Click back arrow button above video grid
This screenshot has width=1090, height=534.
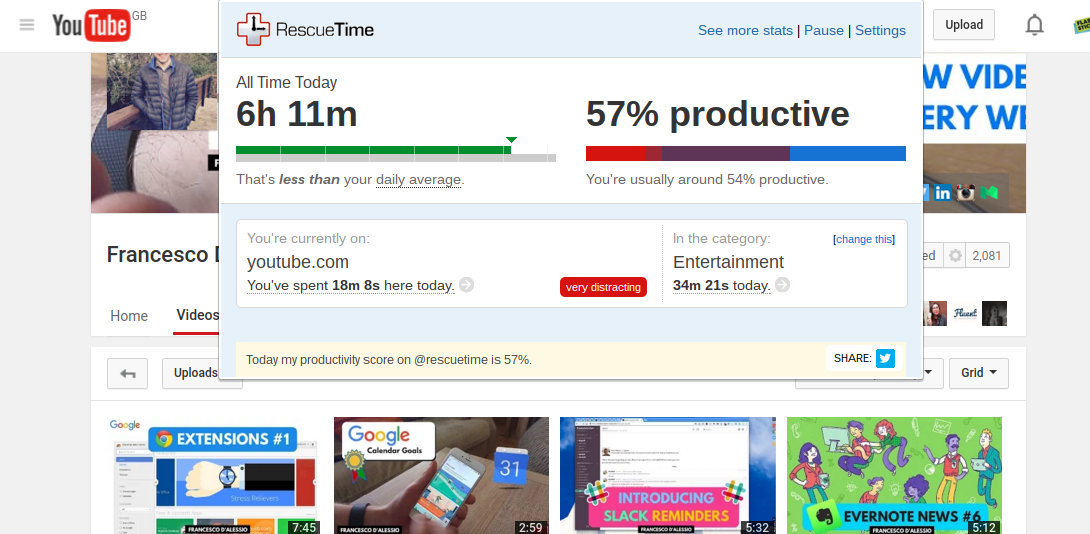127,373
